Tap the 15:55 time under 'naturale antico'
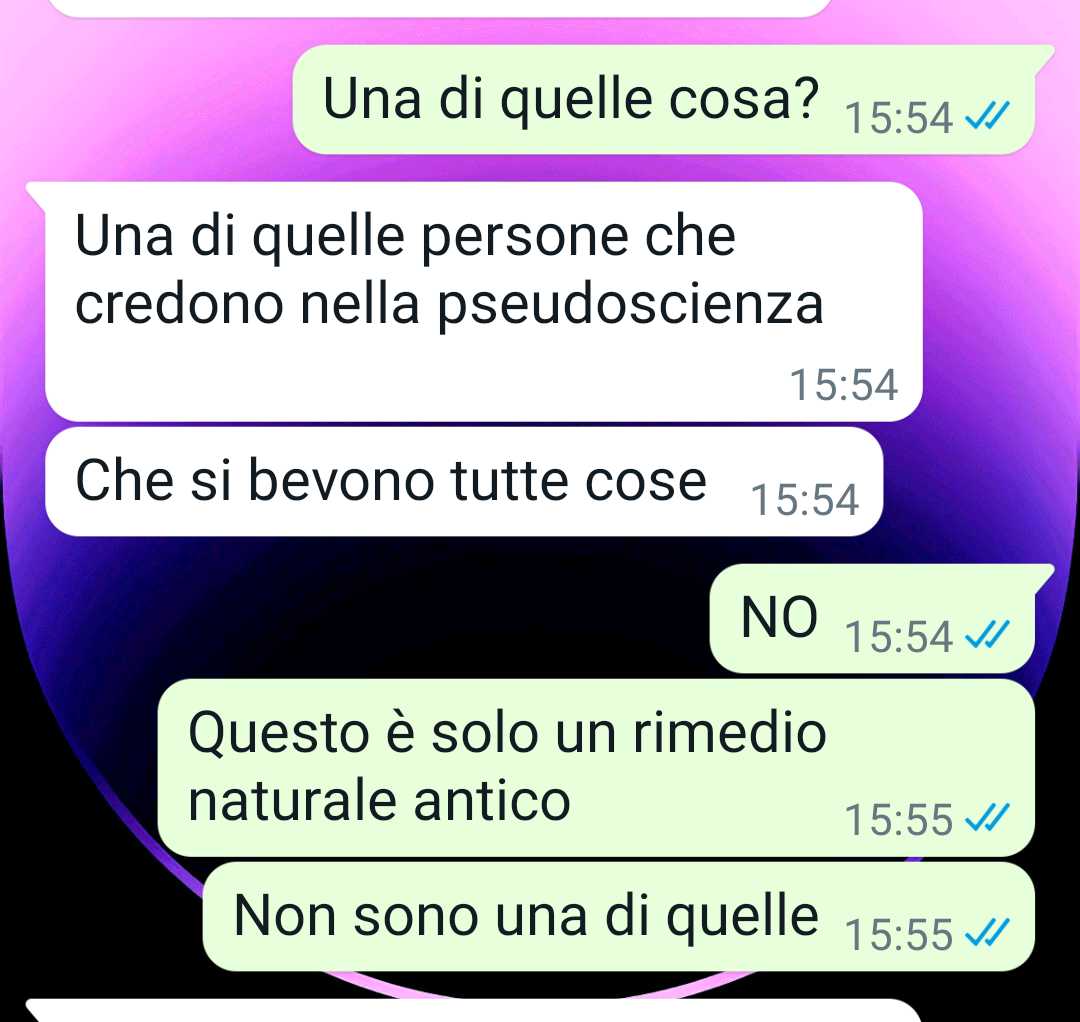Image resolution: width=1080 pixels, height=1022 pixels. pyautogui.click(x=899, y=820)
